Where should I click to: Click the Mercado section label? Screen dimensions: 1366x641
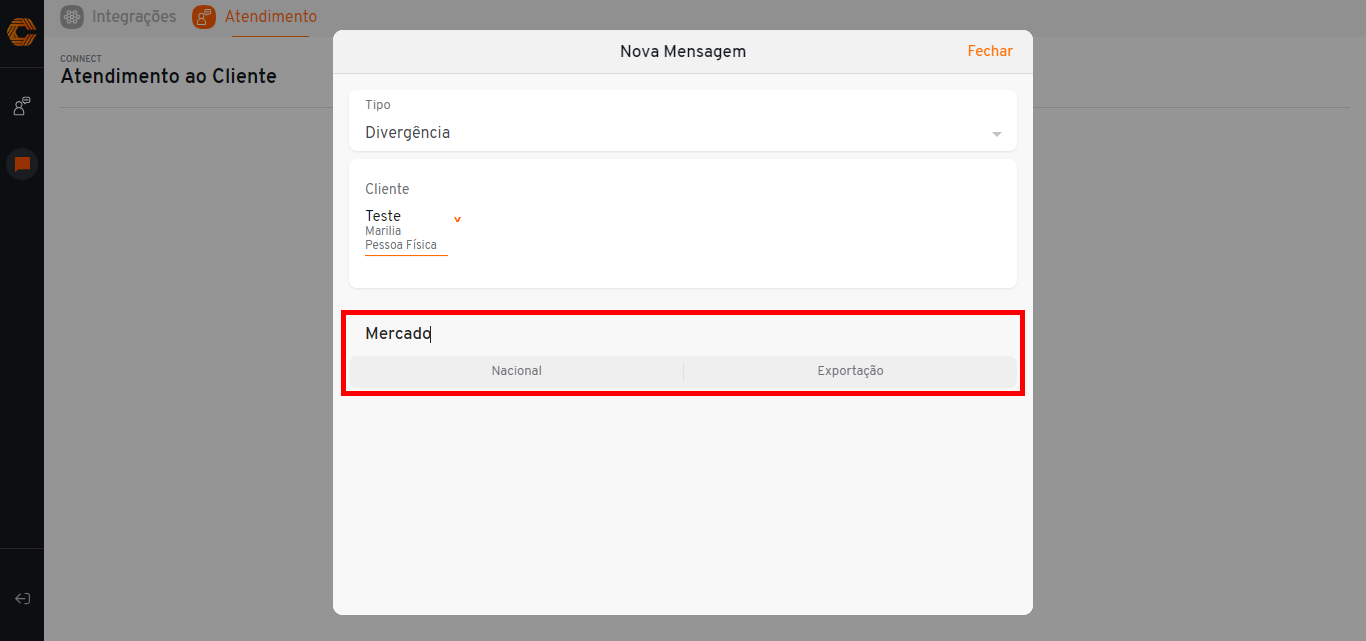click(x=398, y=333)
